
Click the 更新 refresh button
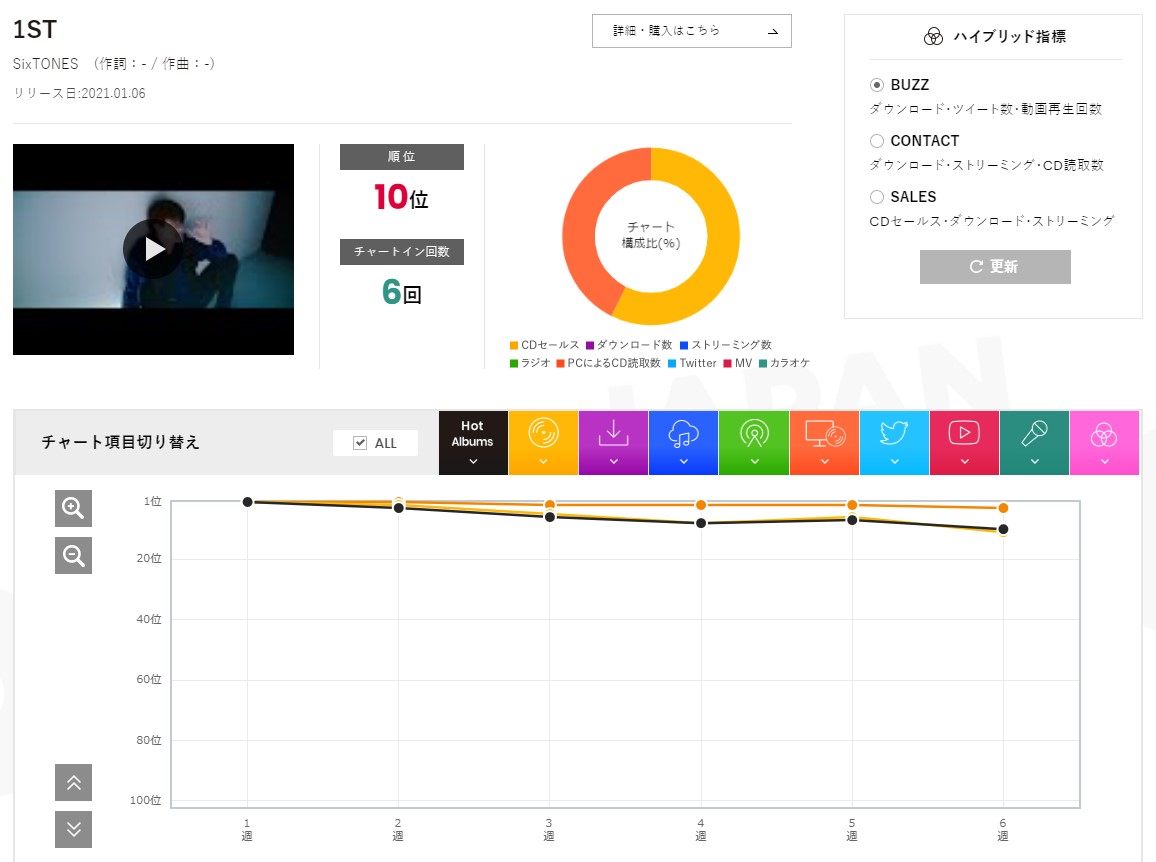click(995, 267)
